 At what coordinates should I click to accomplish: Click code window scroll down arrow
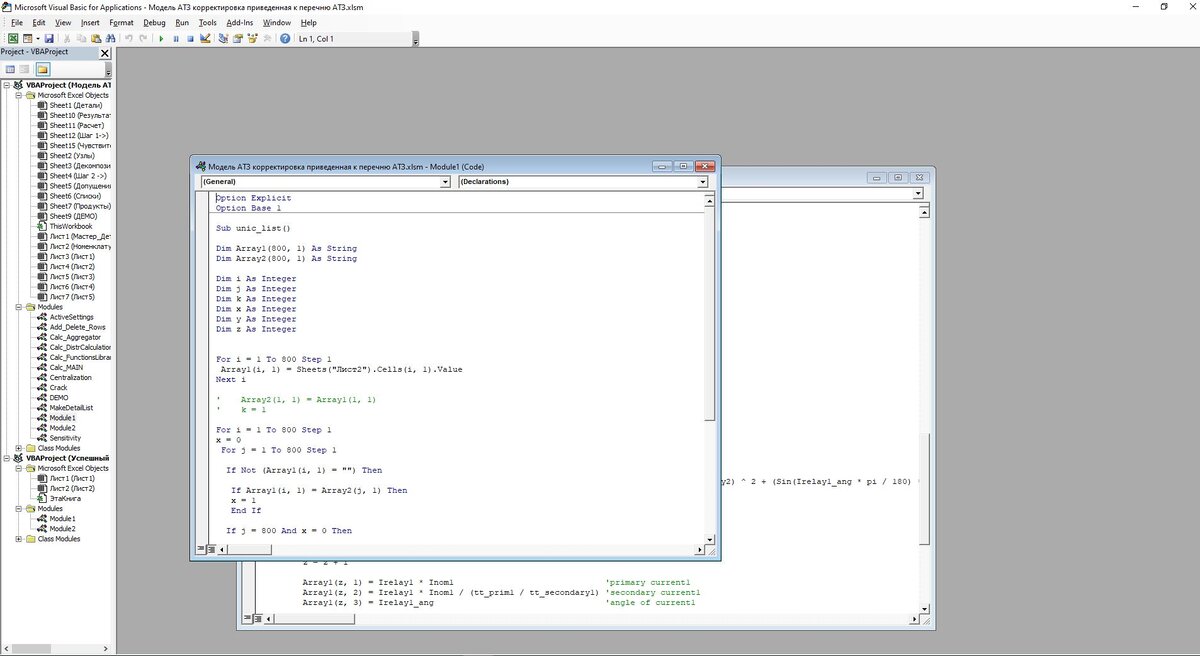(x=710, y=538)
